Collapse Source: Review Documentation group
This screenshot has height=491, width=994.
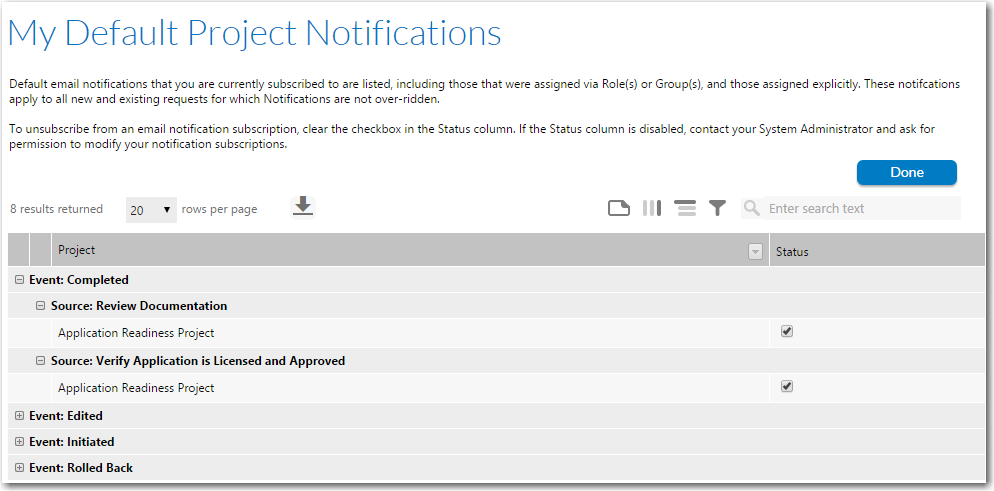tap(41, 305)
